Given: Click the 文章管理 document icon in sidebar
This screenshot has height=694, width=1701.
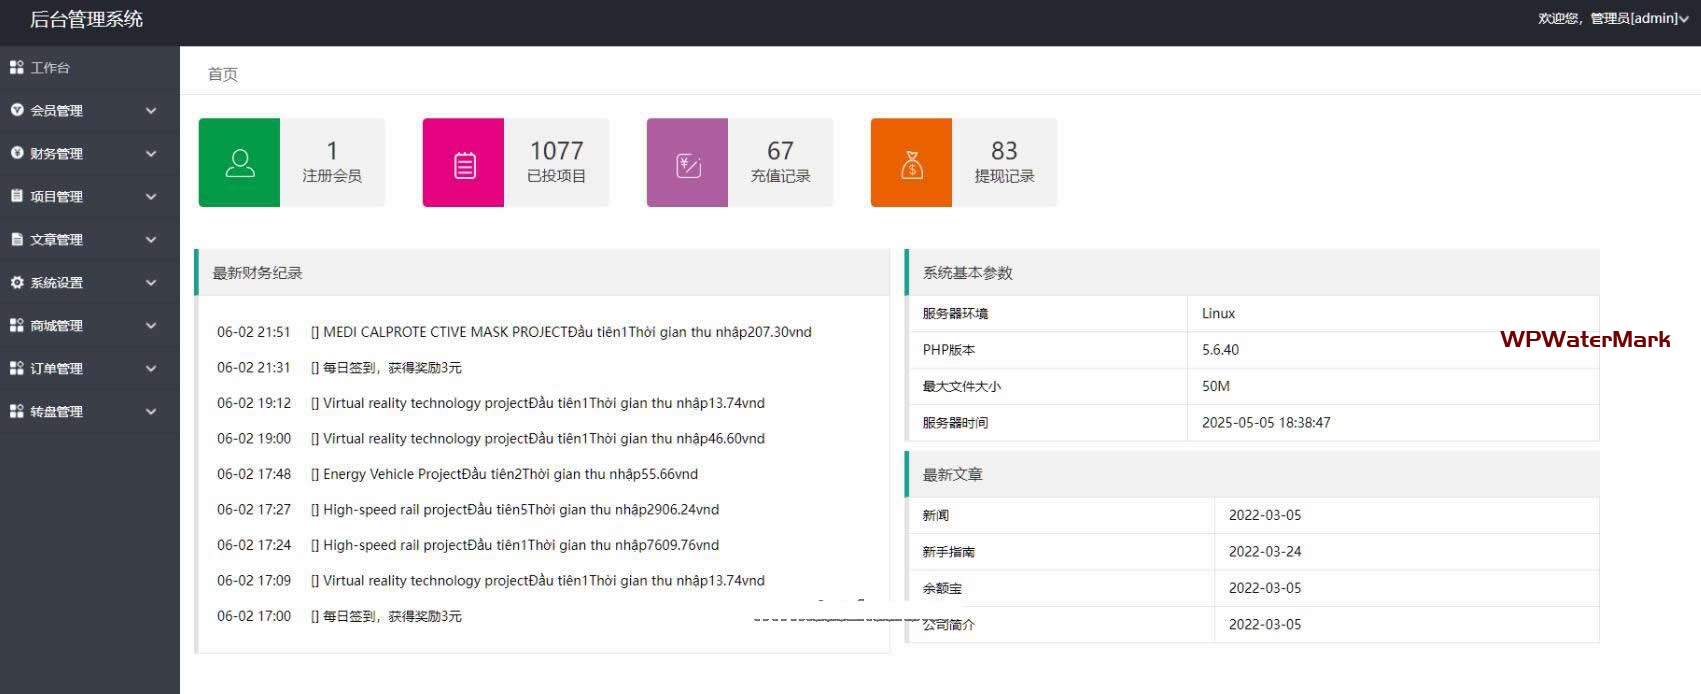Looking at the screenshot, I should tap(16, 240).
